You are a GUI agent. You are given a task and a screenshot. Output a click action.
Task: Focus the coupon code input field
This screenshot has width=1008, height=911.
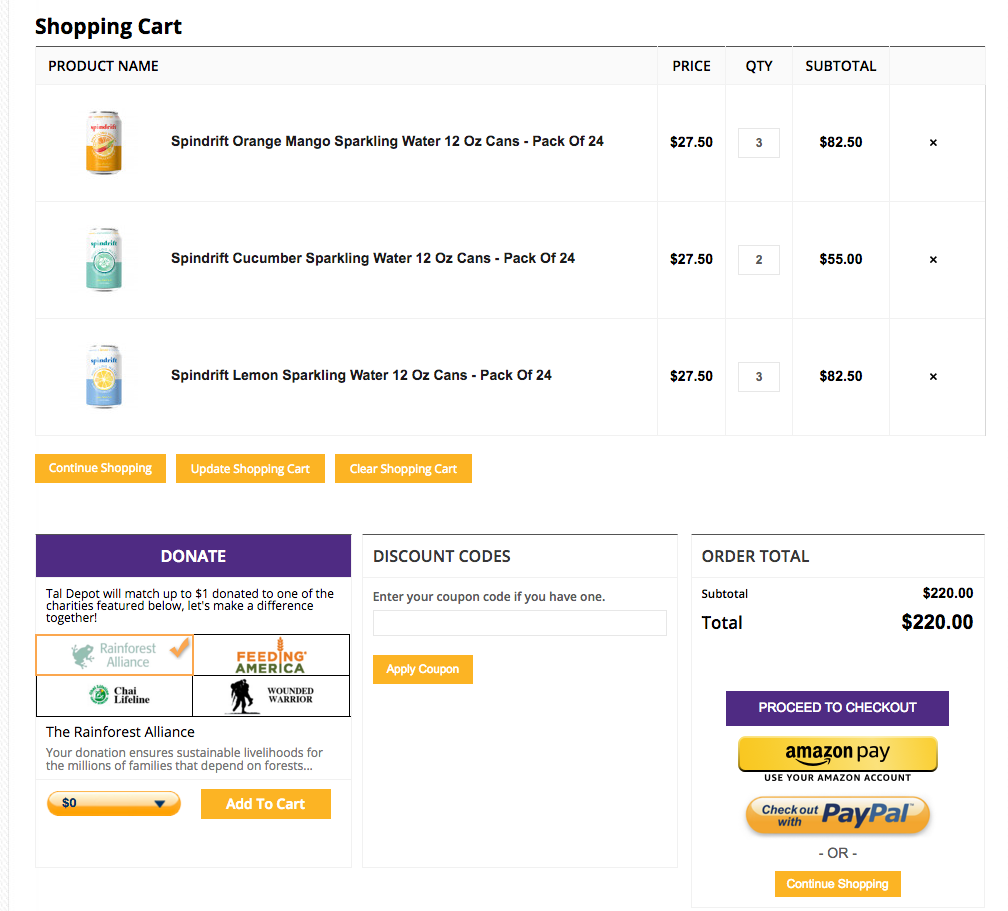point(519,623)
